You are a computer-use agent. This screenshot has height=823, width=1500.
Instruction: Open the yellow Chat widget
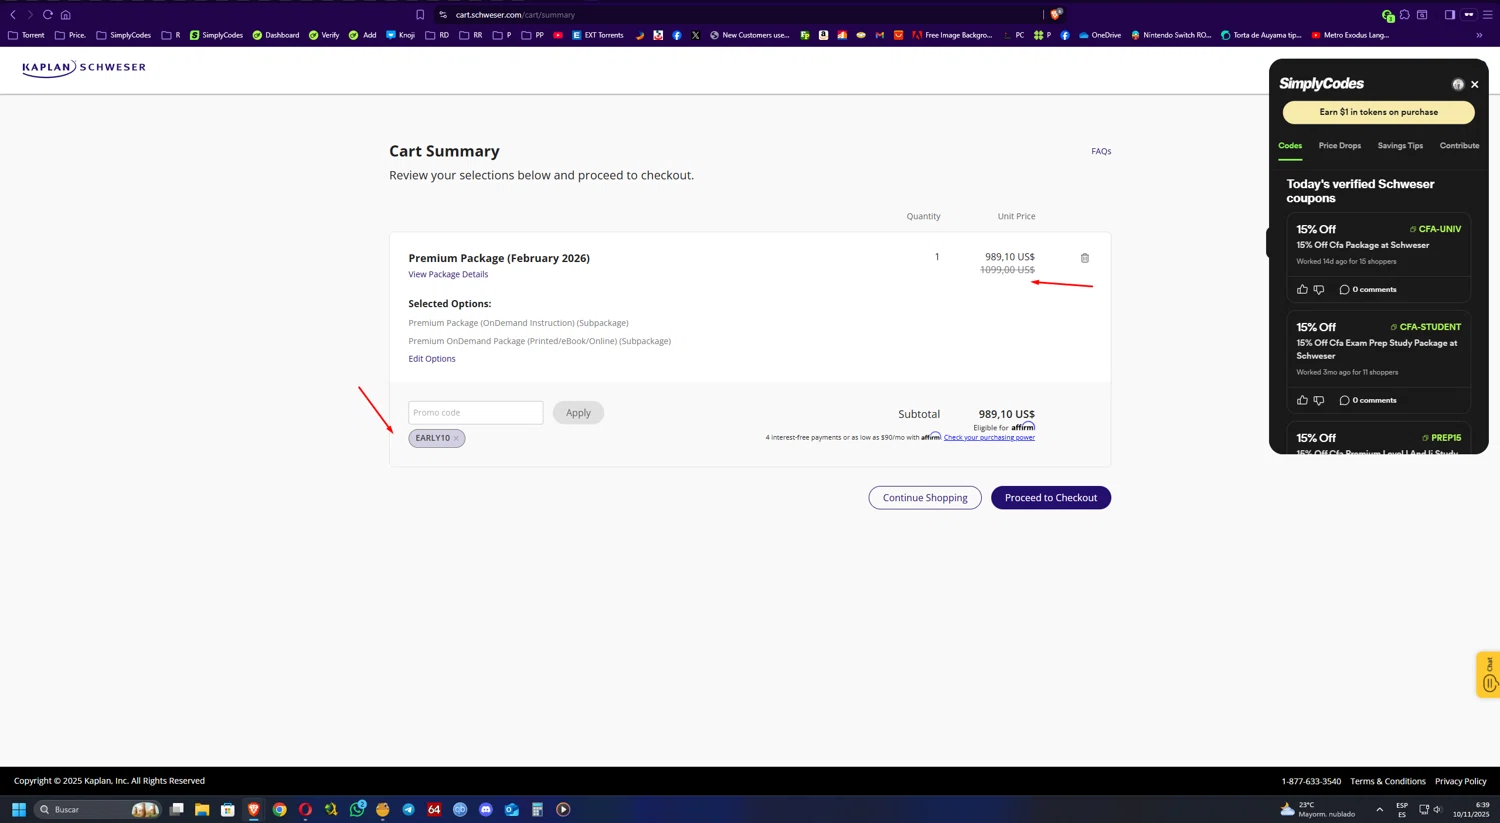[1489, 675]
